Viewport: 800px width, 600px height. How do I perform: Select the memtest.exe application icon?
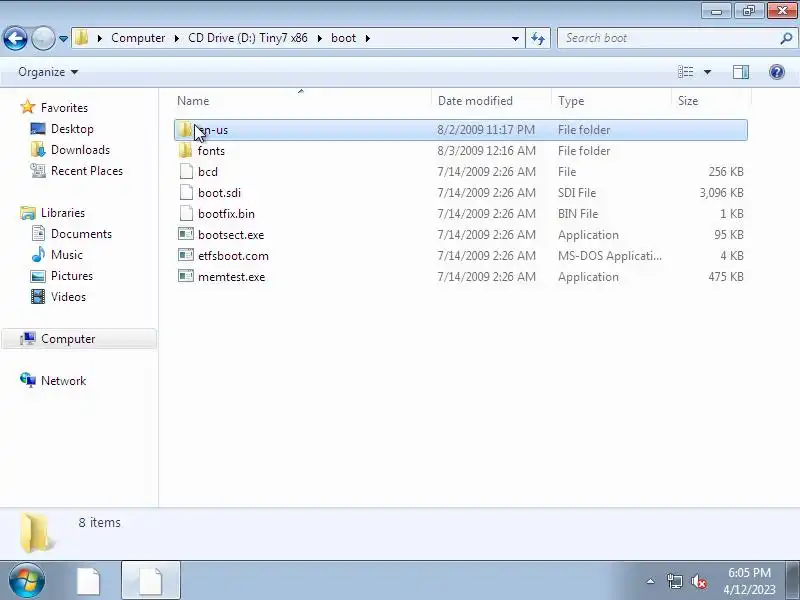(x=186, y=276)
